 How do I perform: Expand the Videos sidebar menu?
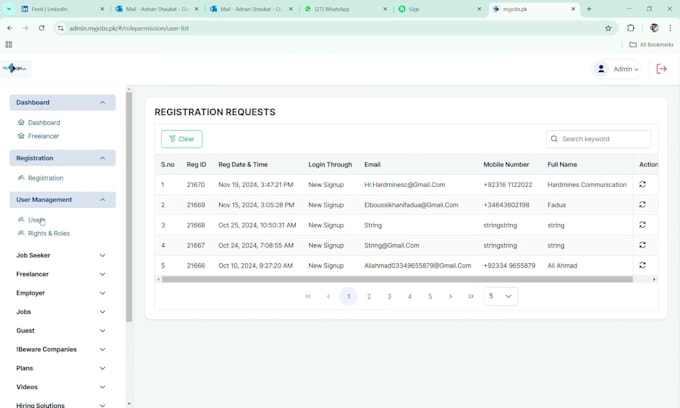point(61,387)
